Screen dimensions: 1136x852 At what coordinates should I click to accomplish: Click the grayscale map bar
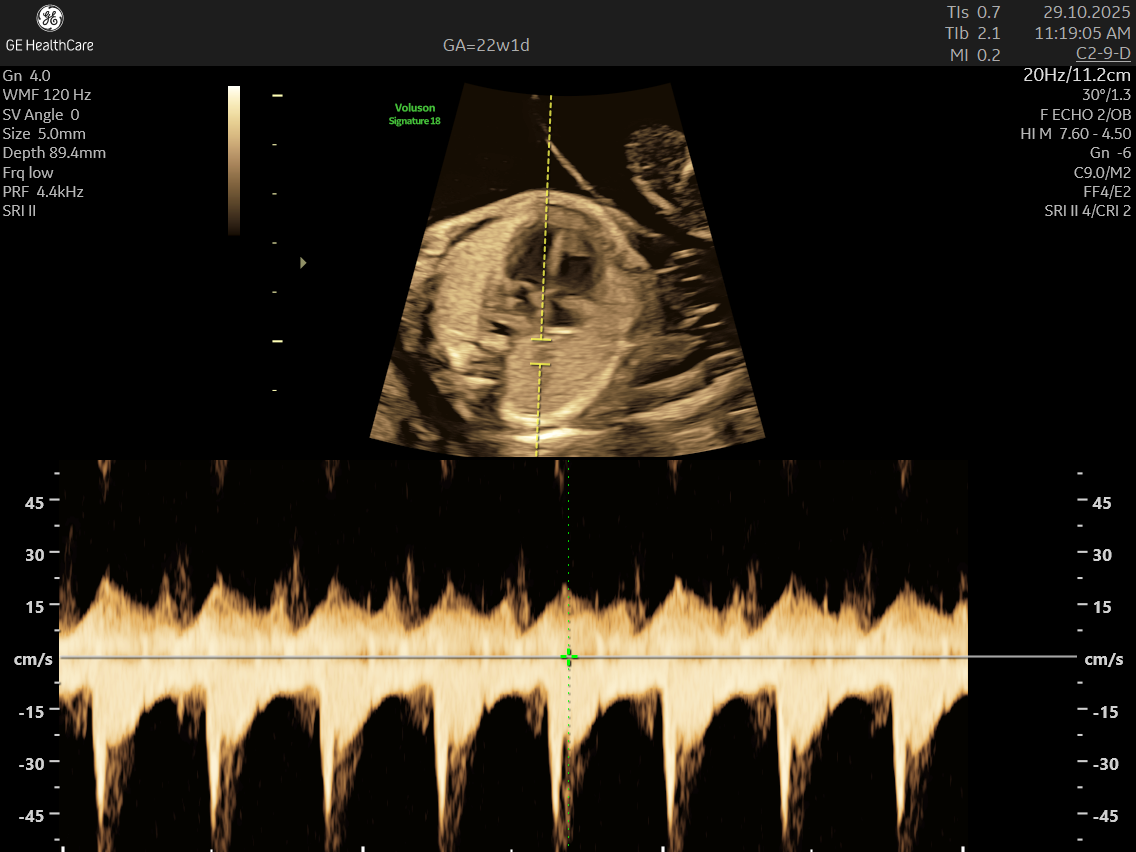point(234,160)
